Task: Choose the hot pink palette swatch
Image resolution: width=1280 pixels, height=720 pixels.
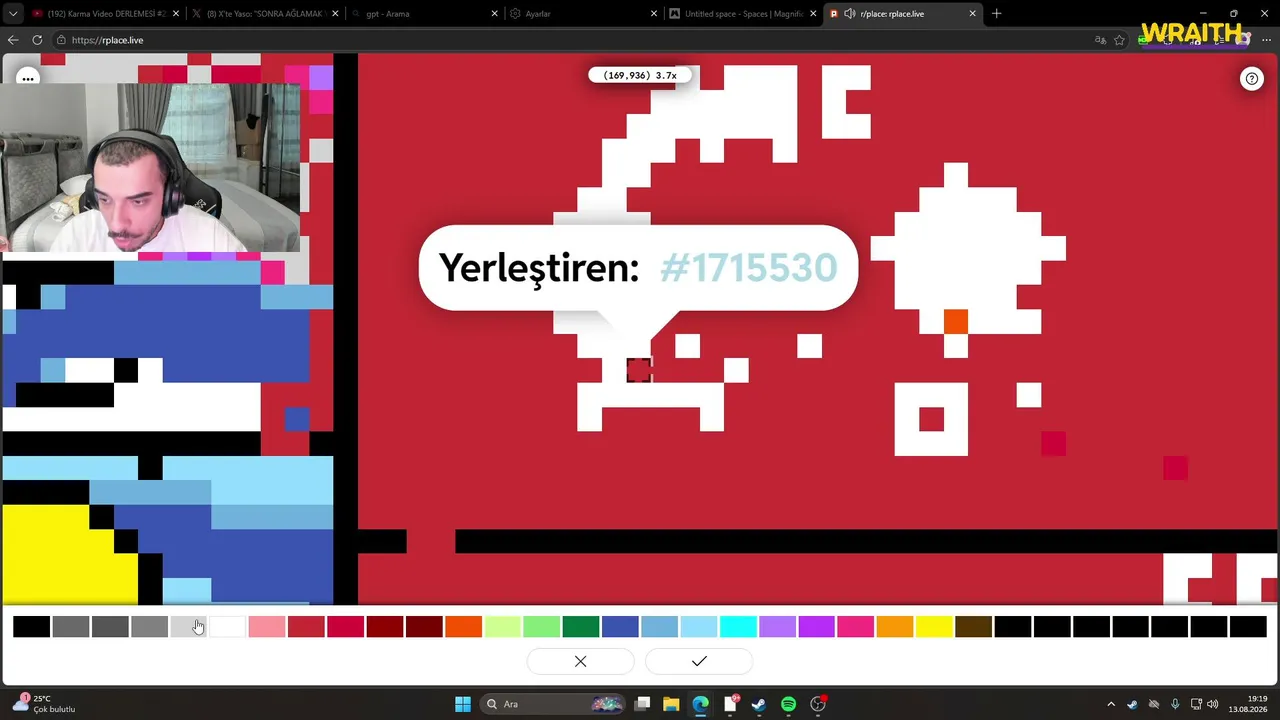Action: tap(855, 627)
